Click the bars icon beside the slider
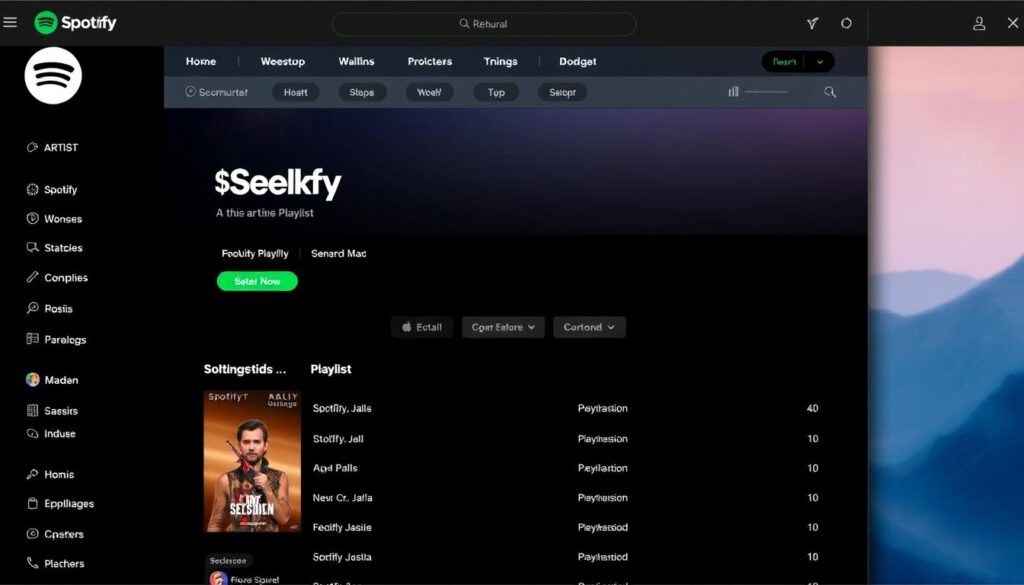The height and width of the screenshot is (585, 1024). [733, 91]
